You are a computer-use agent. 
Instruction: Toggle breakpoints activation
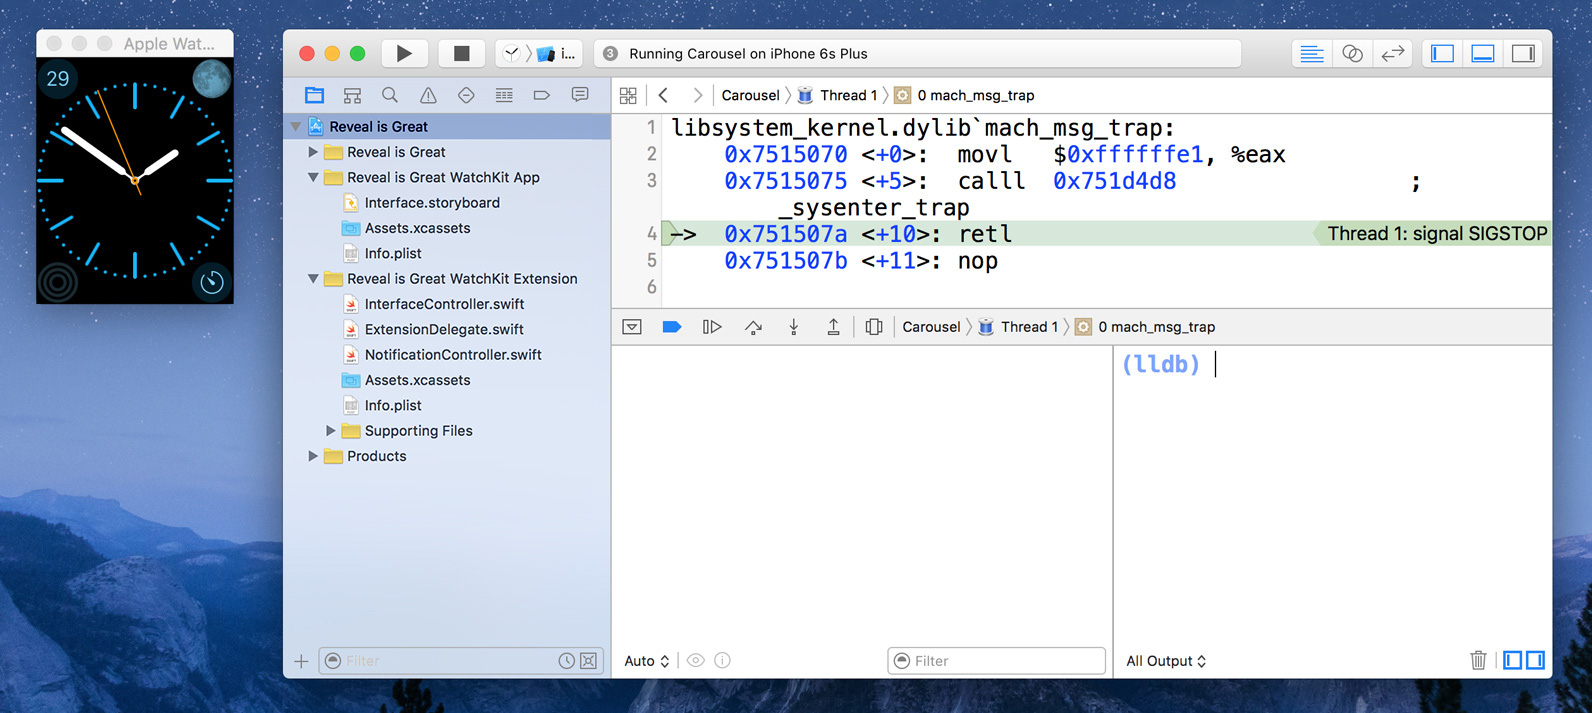[x=672, y=327]
